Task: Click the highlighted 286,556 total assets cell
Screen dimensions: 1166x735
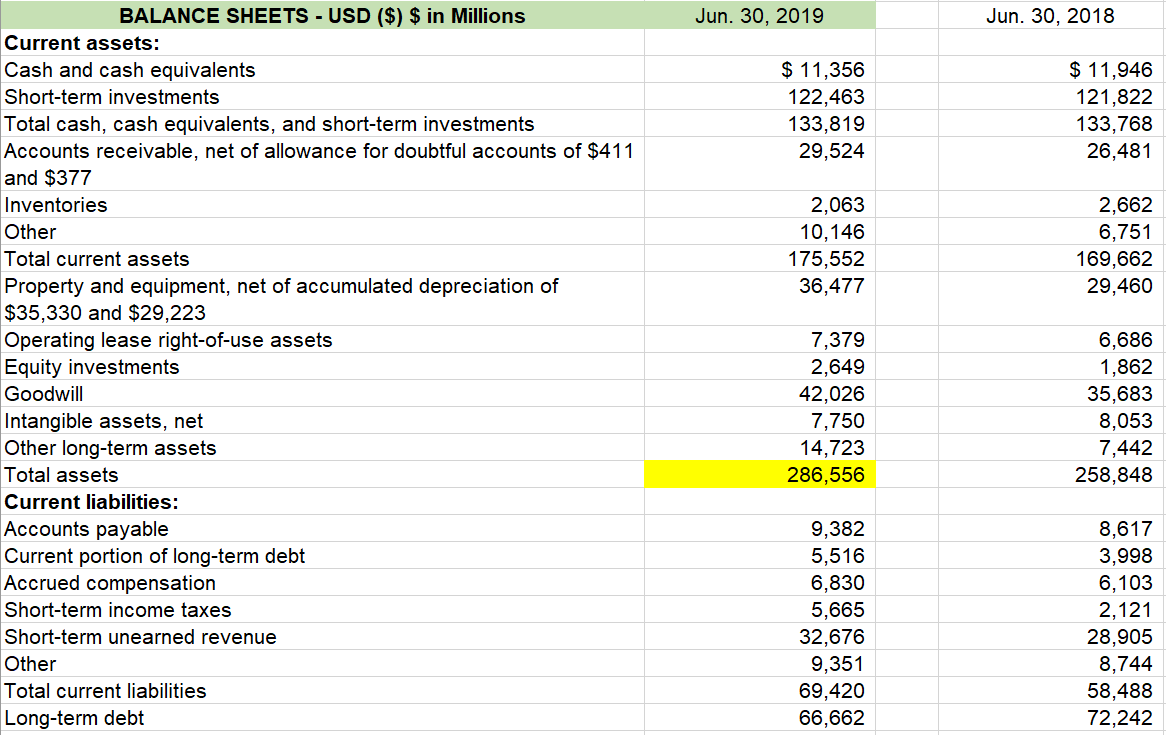Action: pos(759,475)
